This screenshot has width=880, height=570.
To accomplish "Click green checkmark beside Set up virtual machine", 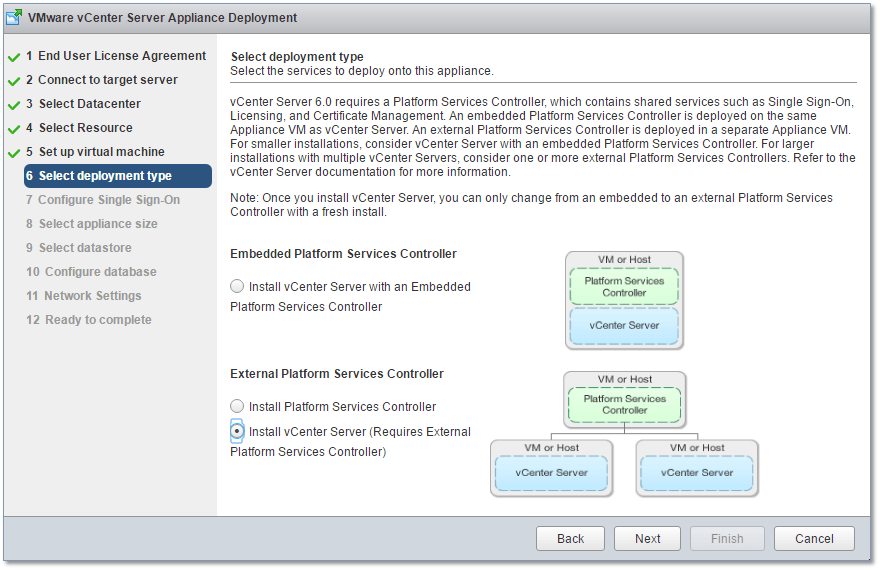I will tap(14, 153).
